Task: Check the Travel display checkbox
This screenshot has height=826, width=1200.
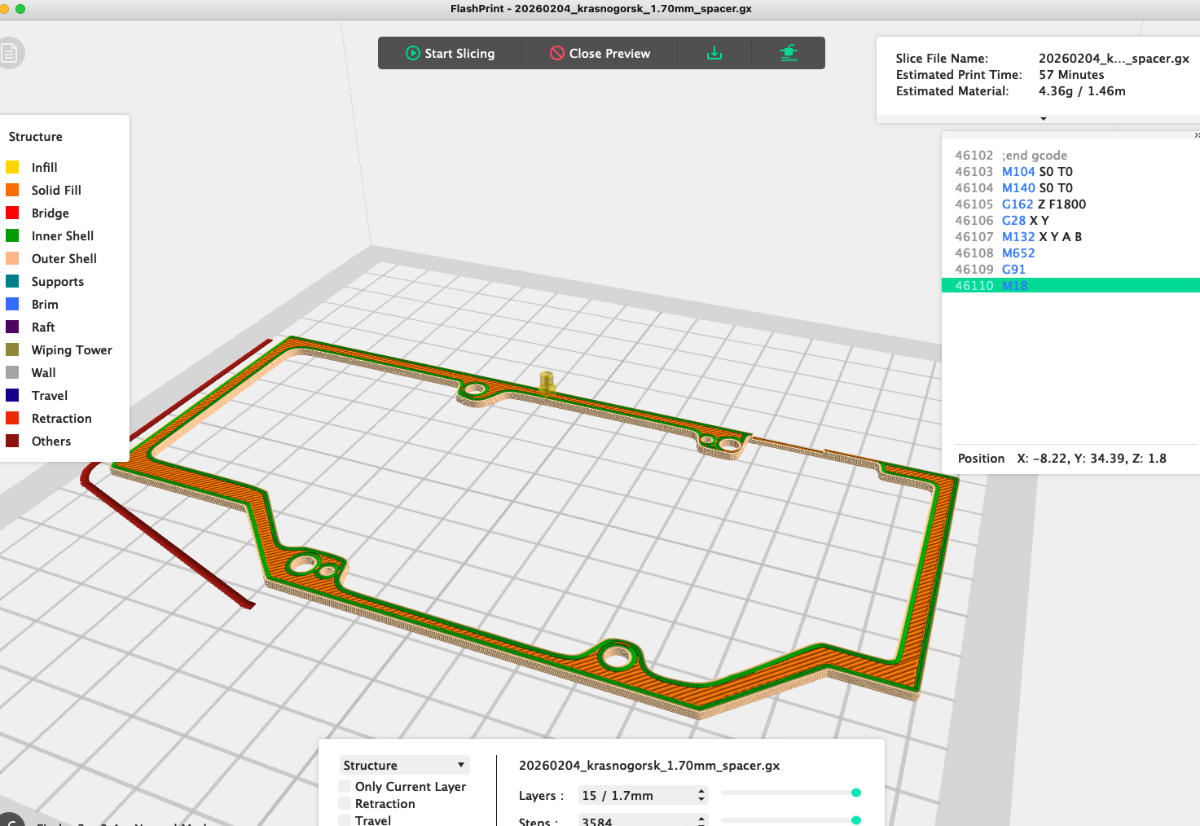Action: coord(345,820)
